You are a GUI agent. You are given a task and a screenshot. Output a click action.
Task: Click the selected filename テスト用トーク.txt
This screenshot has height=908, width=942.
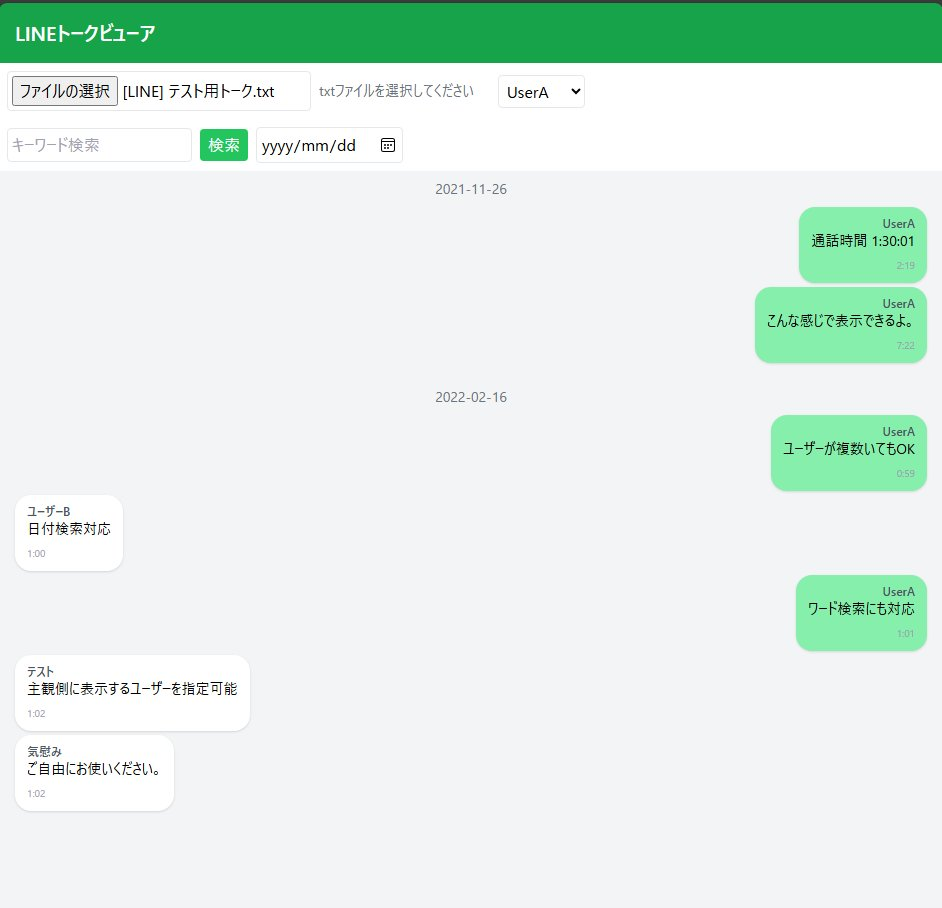coord(199,91)
